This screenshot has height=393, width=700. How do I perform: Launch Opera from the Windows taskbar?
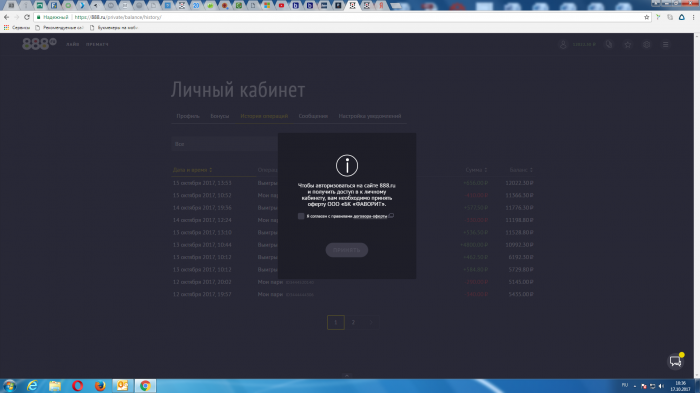point(77,386)
